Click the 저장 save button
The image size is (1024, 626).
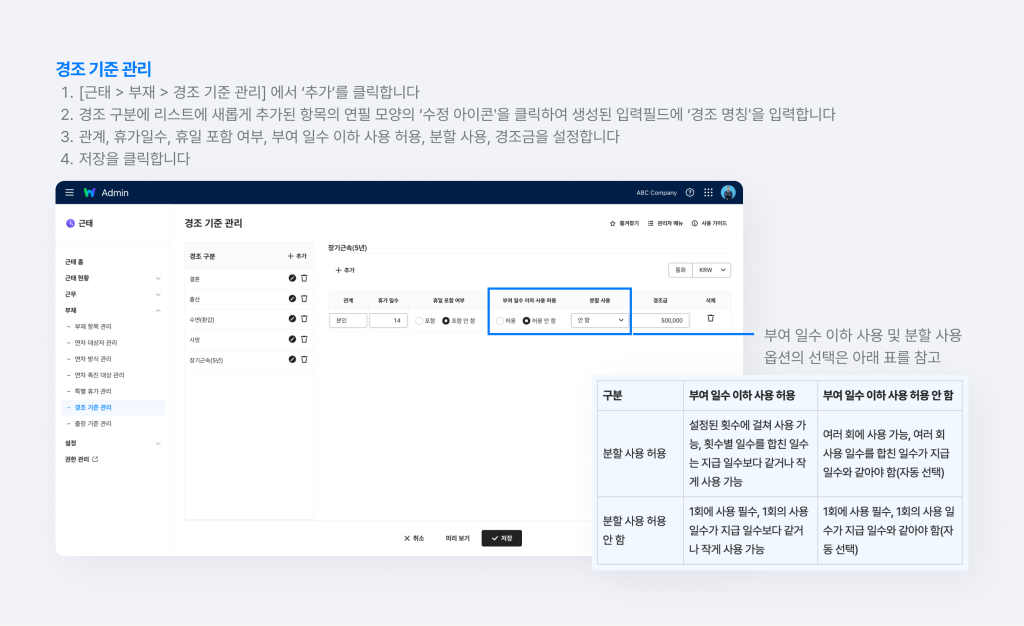click(500, 537)
